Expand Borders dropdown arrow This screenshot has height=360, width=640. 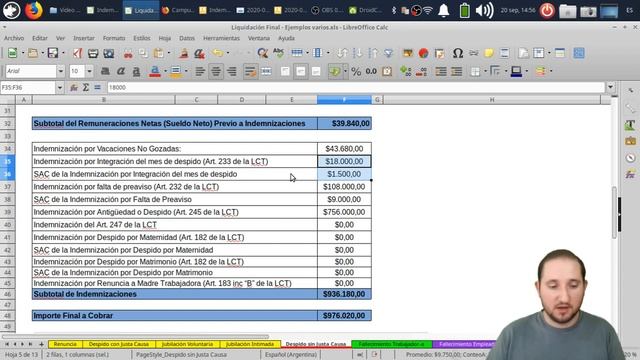(x=485, y=71)
